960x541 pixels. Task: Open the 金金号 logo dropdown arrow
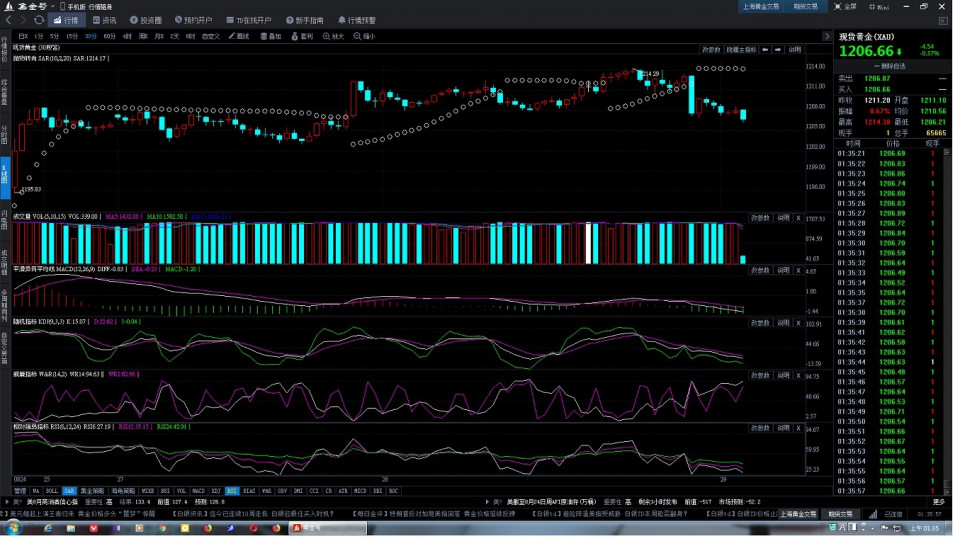[51, 6]
